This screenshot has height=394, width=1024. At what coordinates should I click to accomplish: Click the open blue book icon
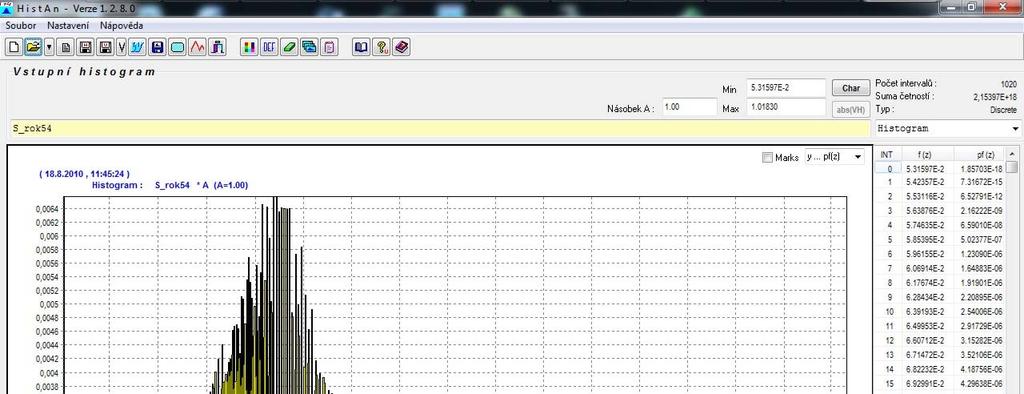tap(361, 47)
